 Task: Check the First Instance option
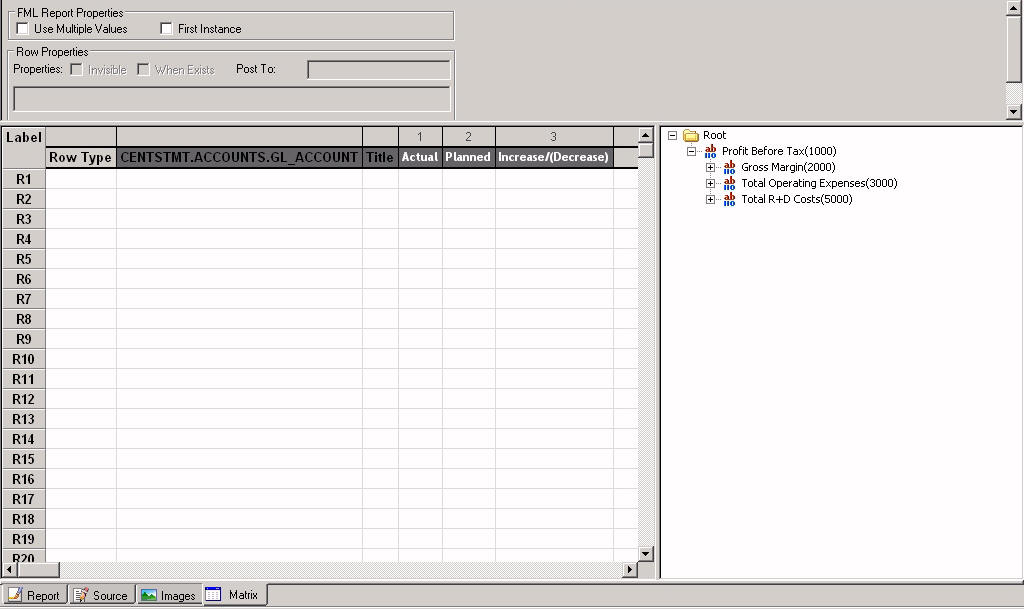pos(167,29)
